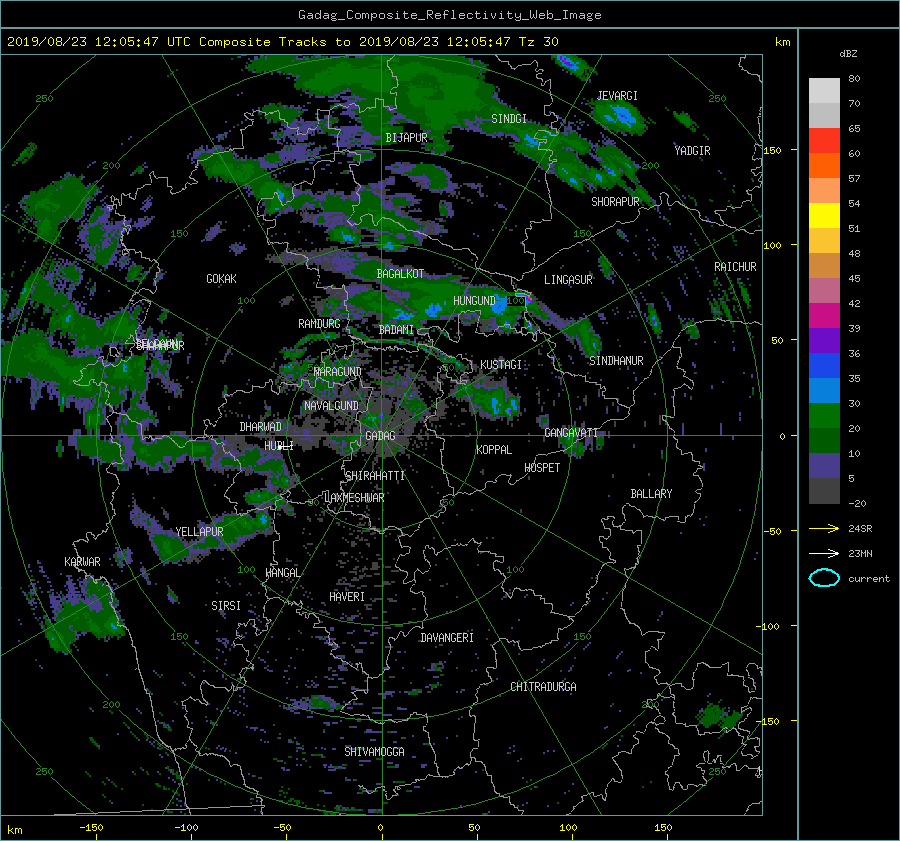This screenshot has width=900, height=841.
Task: Click the green 20 dBZ color swatch
Action: pos(824,416)
